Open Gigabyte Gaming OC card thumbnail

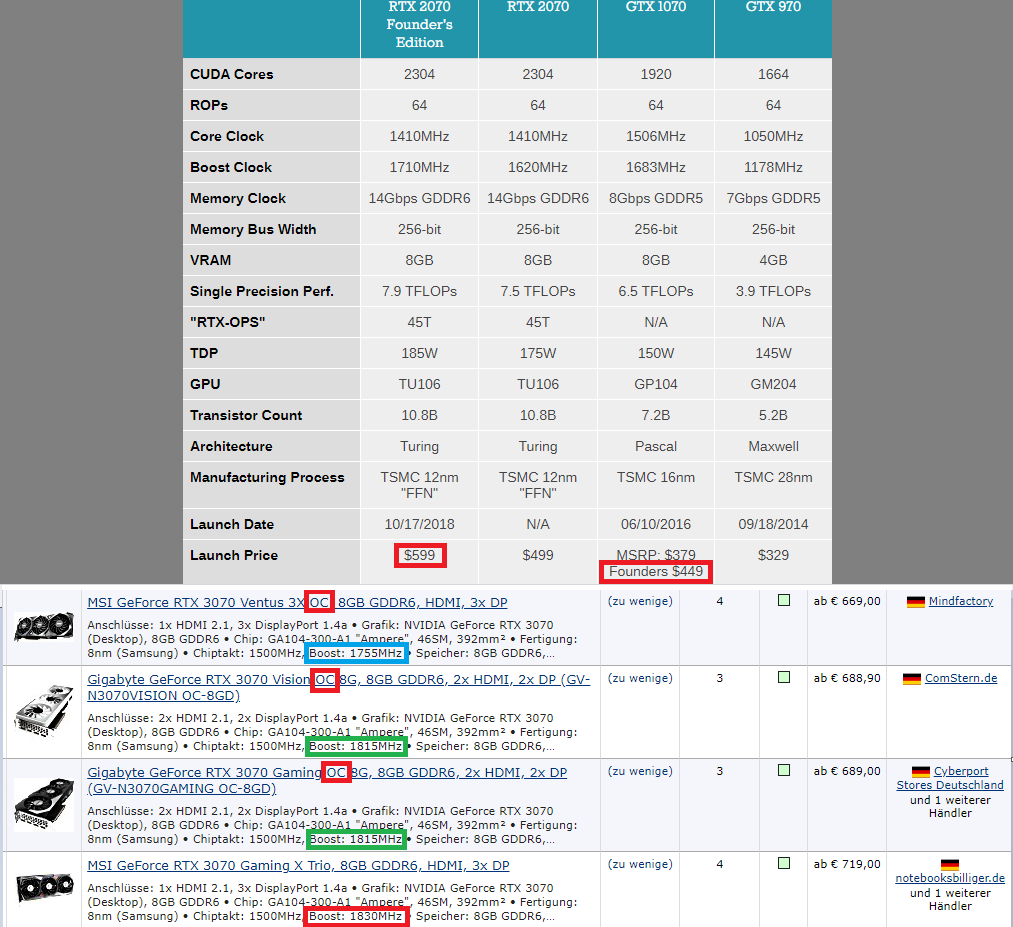pos(44,804)
